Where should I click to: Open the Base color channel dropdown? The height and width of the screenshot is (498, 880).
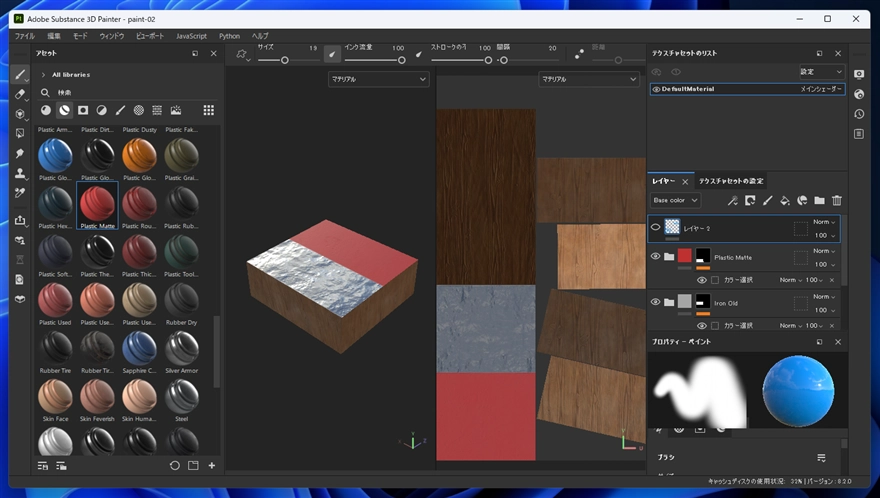pos(676,200)
